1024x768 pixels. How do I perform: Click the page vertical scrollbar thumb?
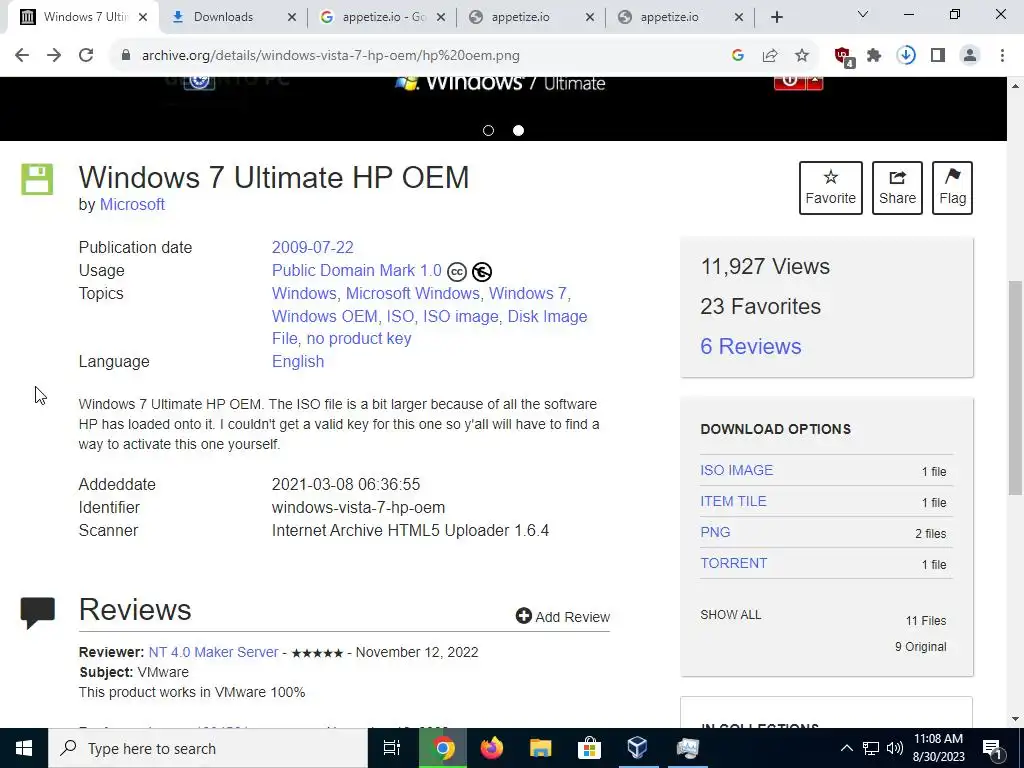1016,387
